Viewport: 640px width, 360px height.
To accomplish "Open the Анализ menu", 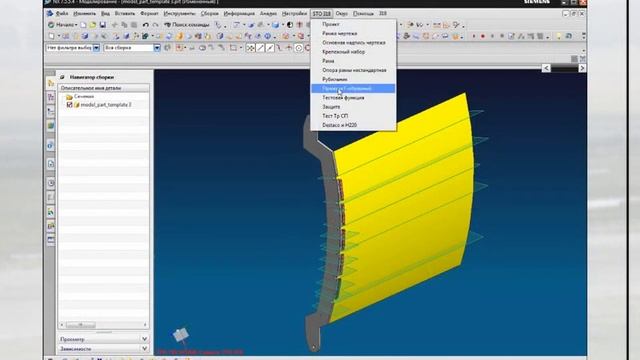I will [x=268, y=13].
